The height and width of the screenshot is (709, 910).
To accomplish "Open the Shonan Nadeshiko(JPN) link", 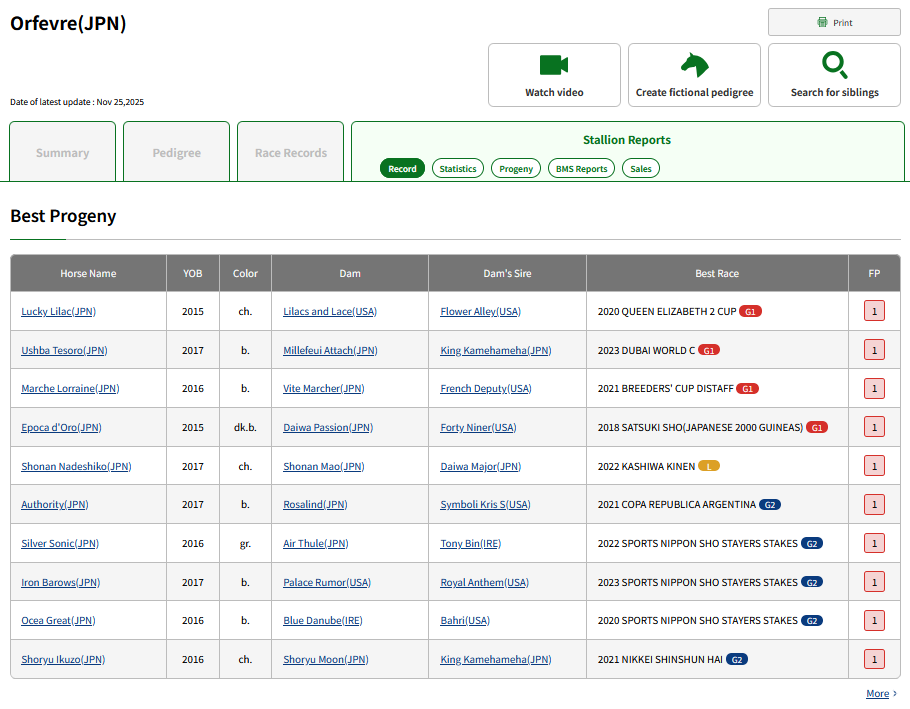I will 76,466.
